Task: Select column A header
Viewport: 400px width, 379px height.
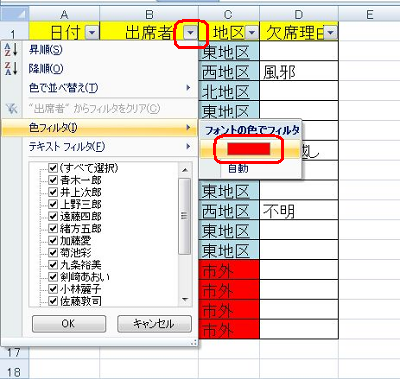Action: [64, 14]
